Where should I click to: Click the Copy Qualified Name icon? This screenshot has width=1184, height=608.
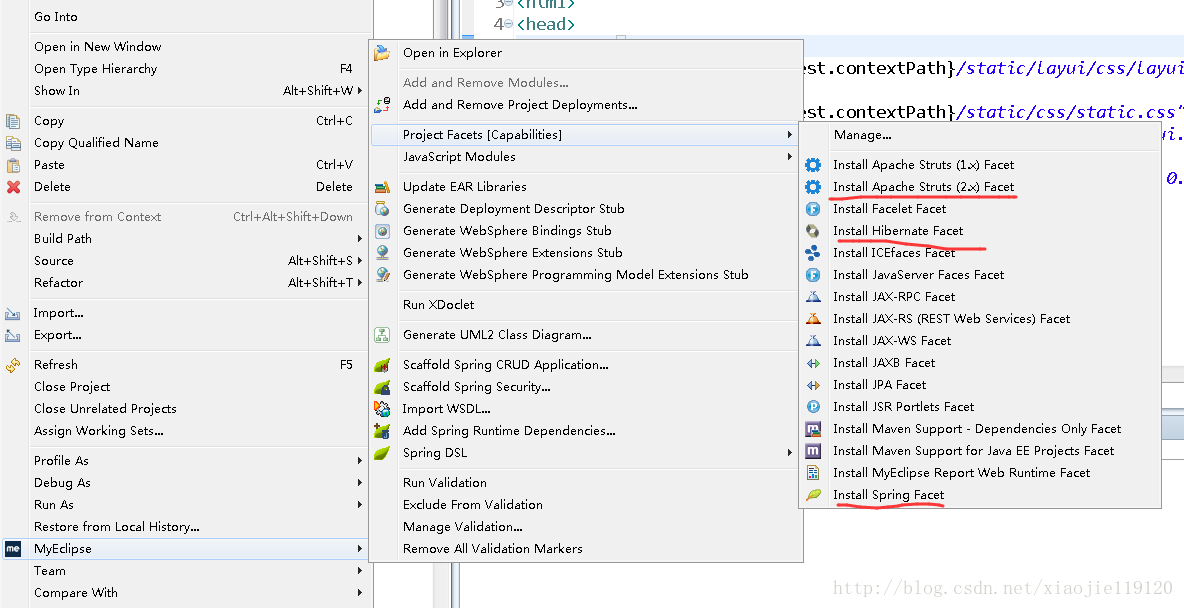coord(13,143)
